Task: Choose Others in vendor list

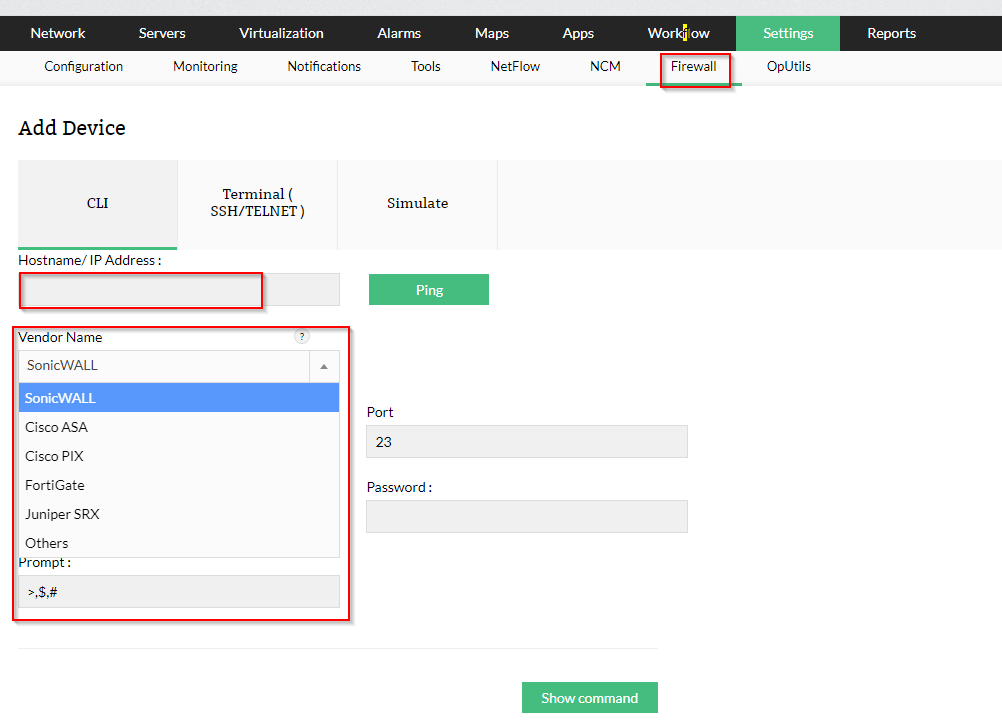Action: point(179,543)
